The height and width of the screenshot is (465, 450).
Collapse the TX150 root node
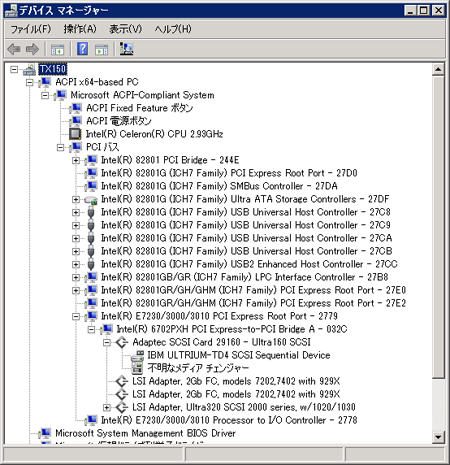[14, 69]
